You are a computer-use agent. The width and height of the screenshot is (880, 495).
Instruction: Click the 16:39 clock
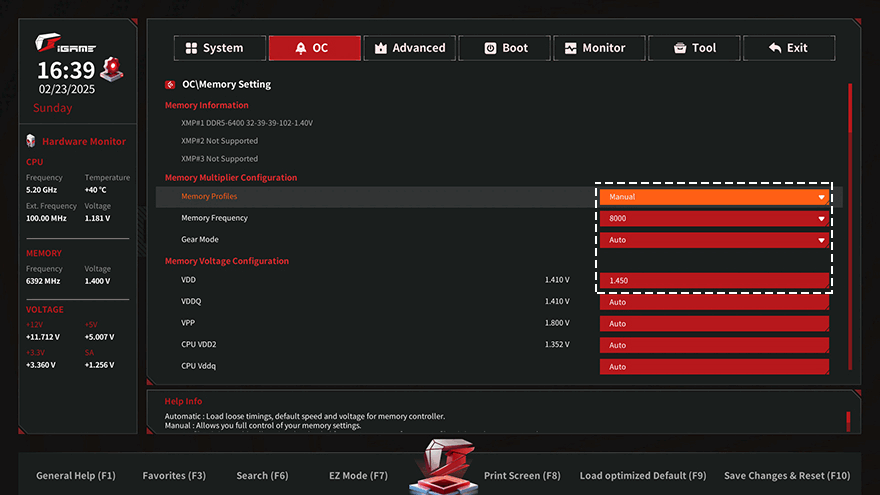[x=66, y=71]
